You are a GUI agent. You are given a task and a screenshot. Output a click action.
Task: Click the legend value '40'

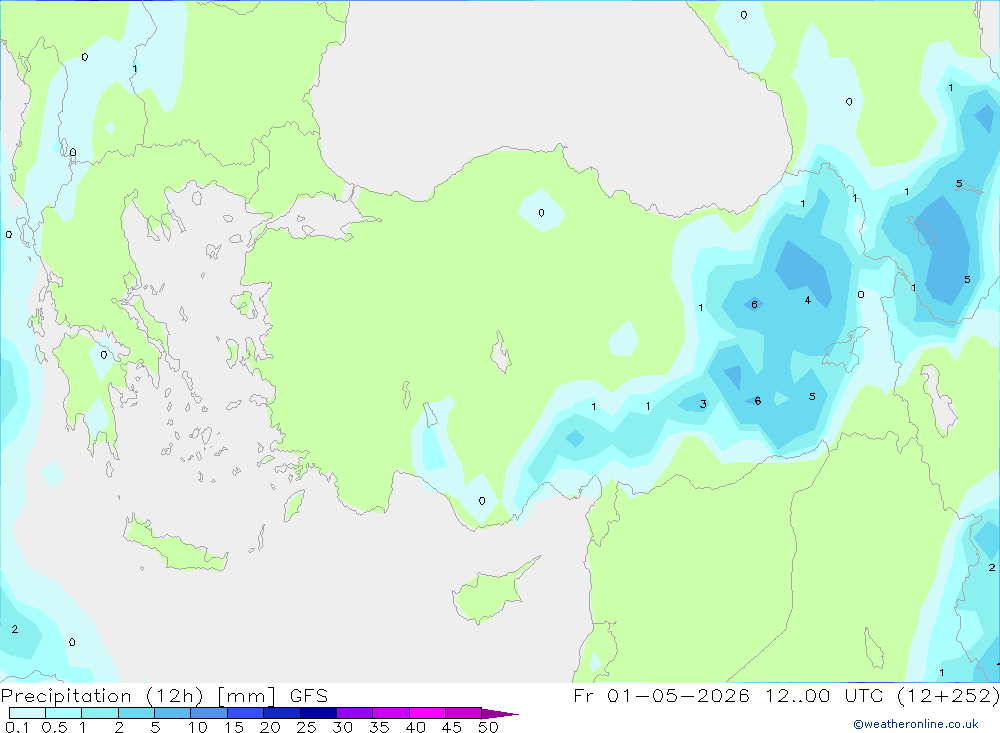[415, 727]
